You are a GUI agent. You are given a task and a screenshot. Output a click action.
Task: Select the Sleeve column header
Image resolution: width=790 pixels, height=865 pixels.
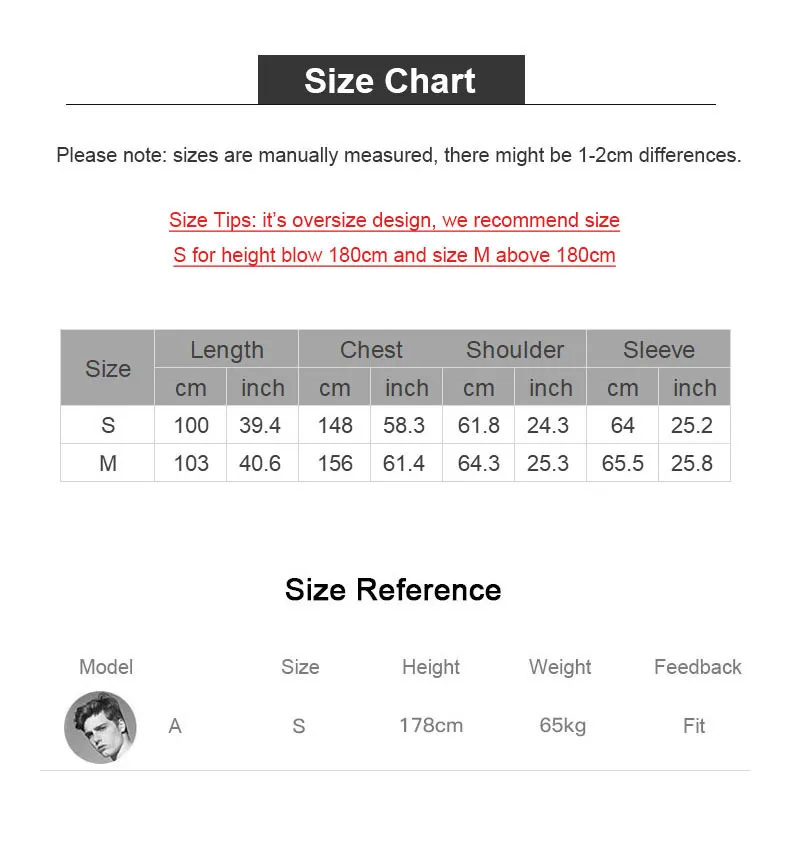point(659,350)
